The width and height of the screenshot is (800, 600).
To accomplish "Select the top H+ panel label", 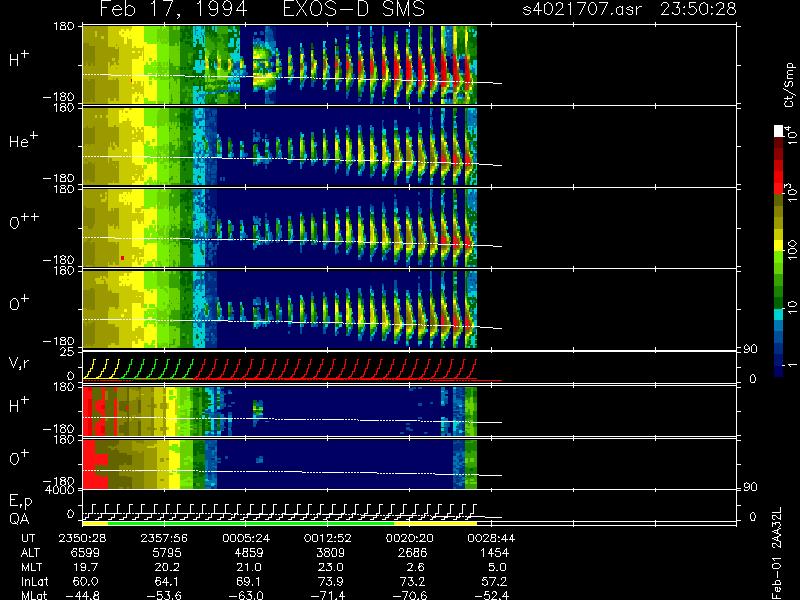I will 19,59.
